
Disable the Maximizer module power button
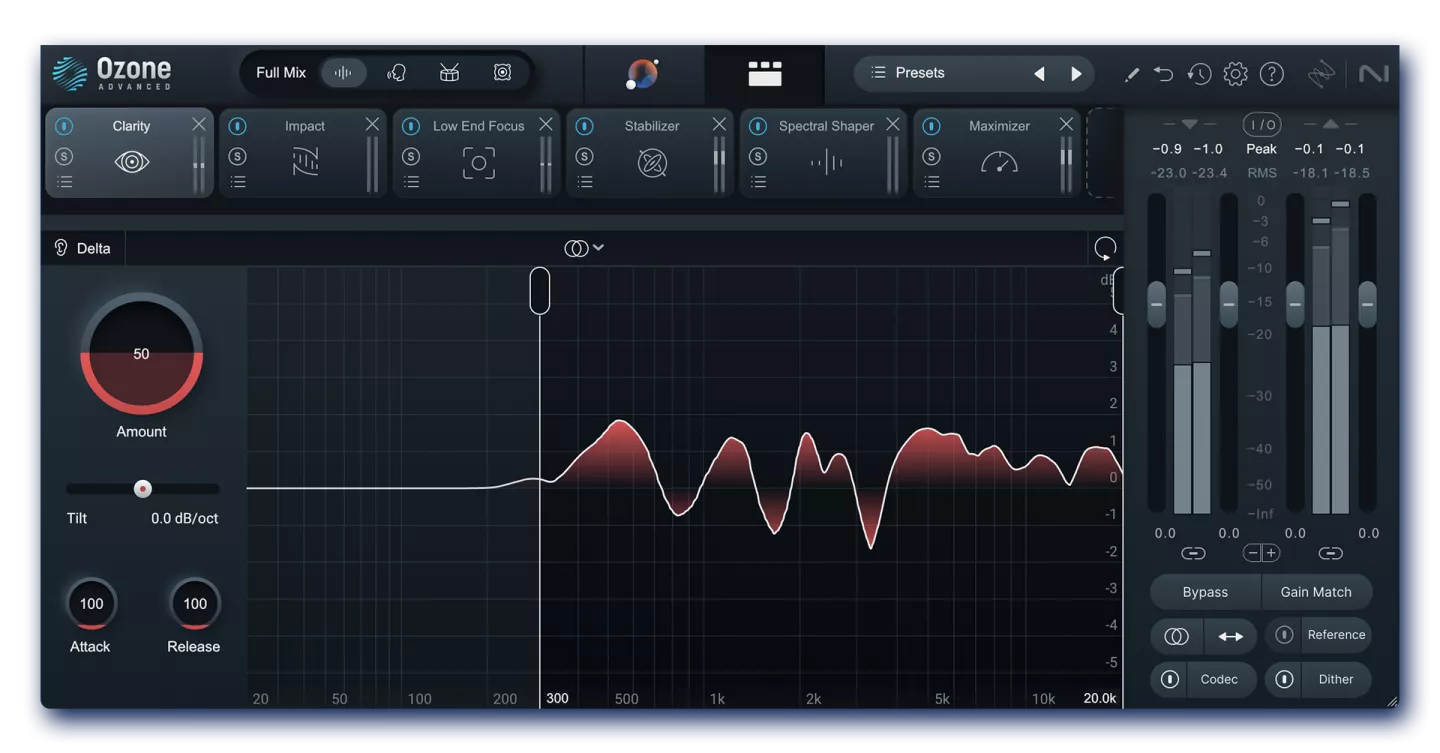click(931, 127)
